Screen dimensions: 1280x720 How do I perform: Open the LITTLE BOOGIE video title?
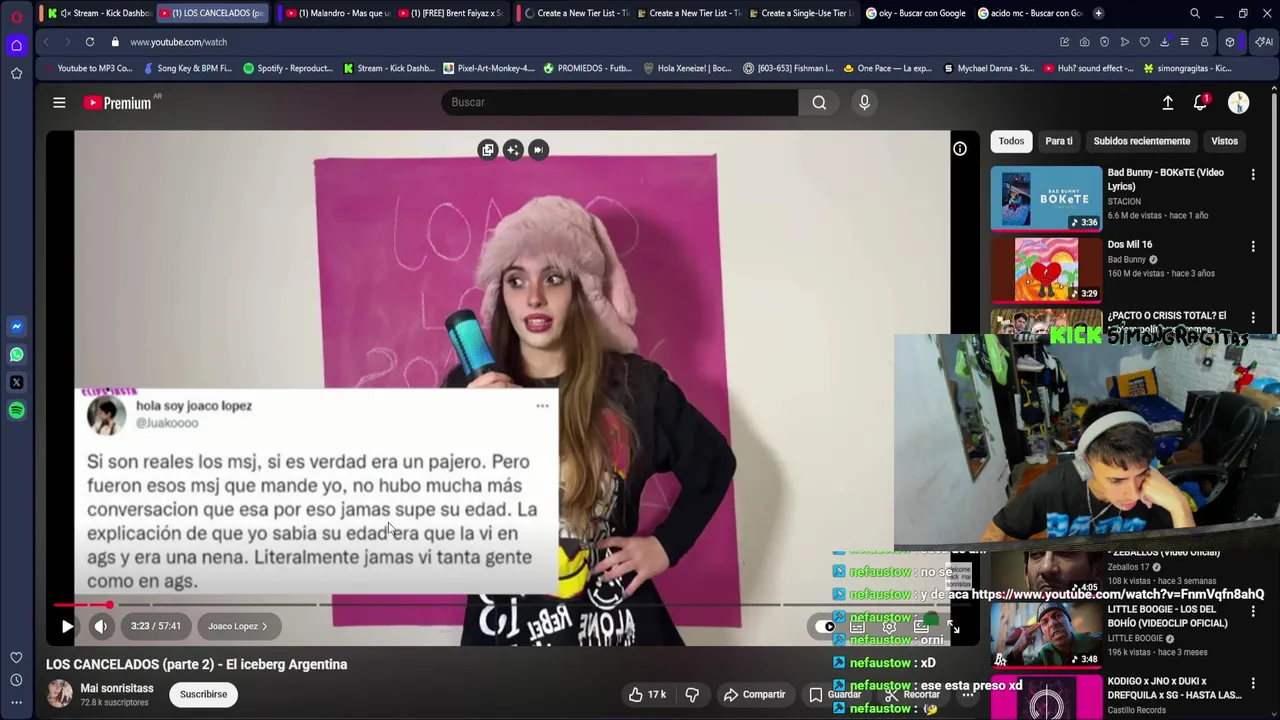[1166, 616]
